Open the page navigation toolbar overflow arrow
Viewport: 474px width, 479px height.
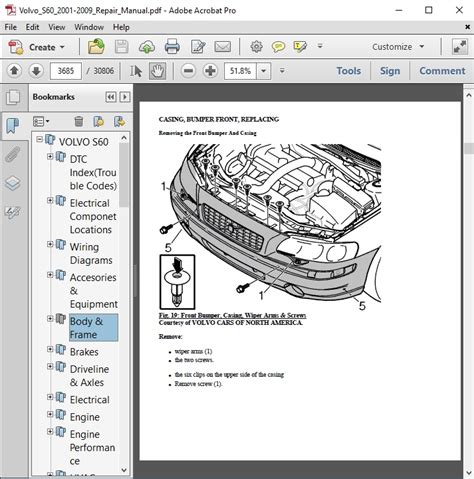[x=282, y=70]
